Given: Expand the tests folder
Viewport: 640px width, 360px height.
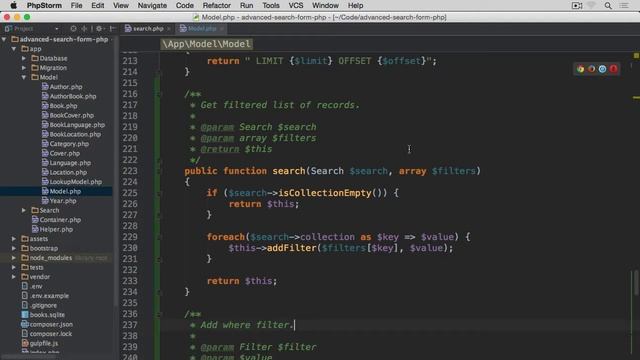Looking at the screenshot, I should pos(14,267).
